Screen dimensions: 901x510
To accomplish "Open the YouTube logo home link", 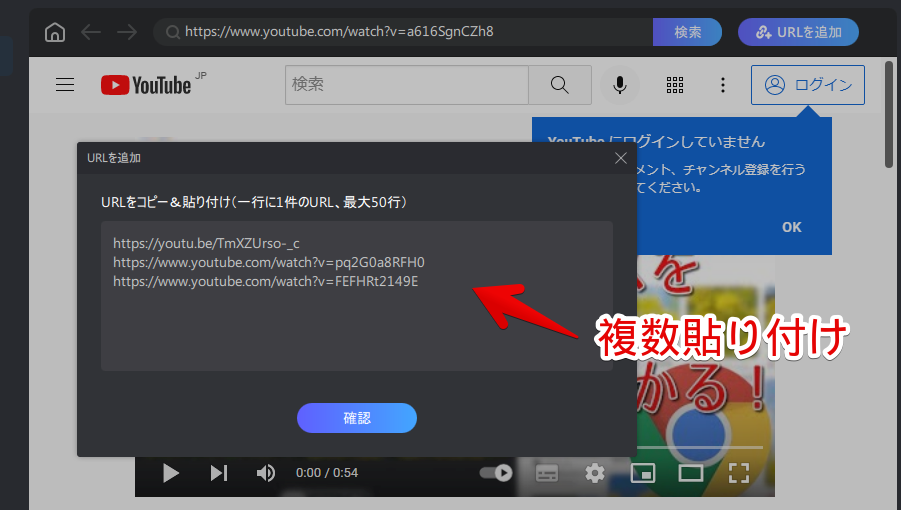I will click(147, 84).
